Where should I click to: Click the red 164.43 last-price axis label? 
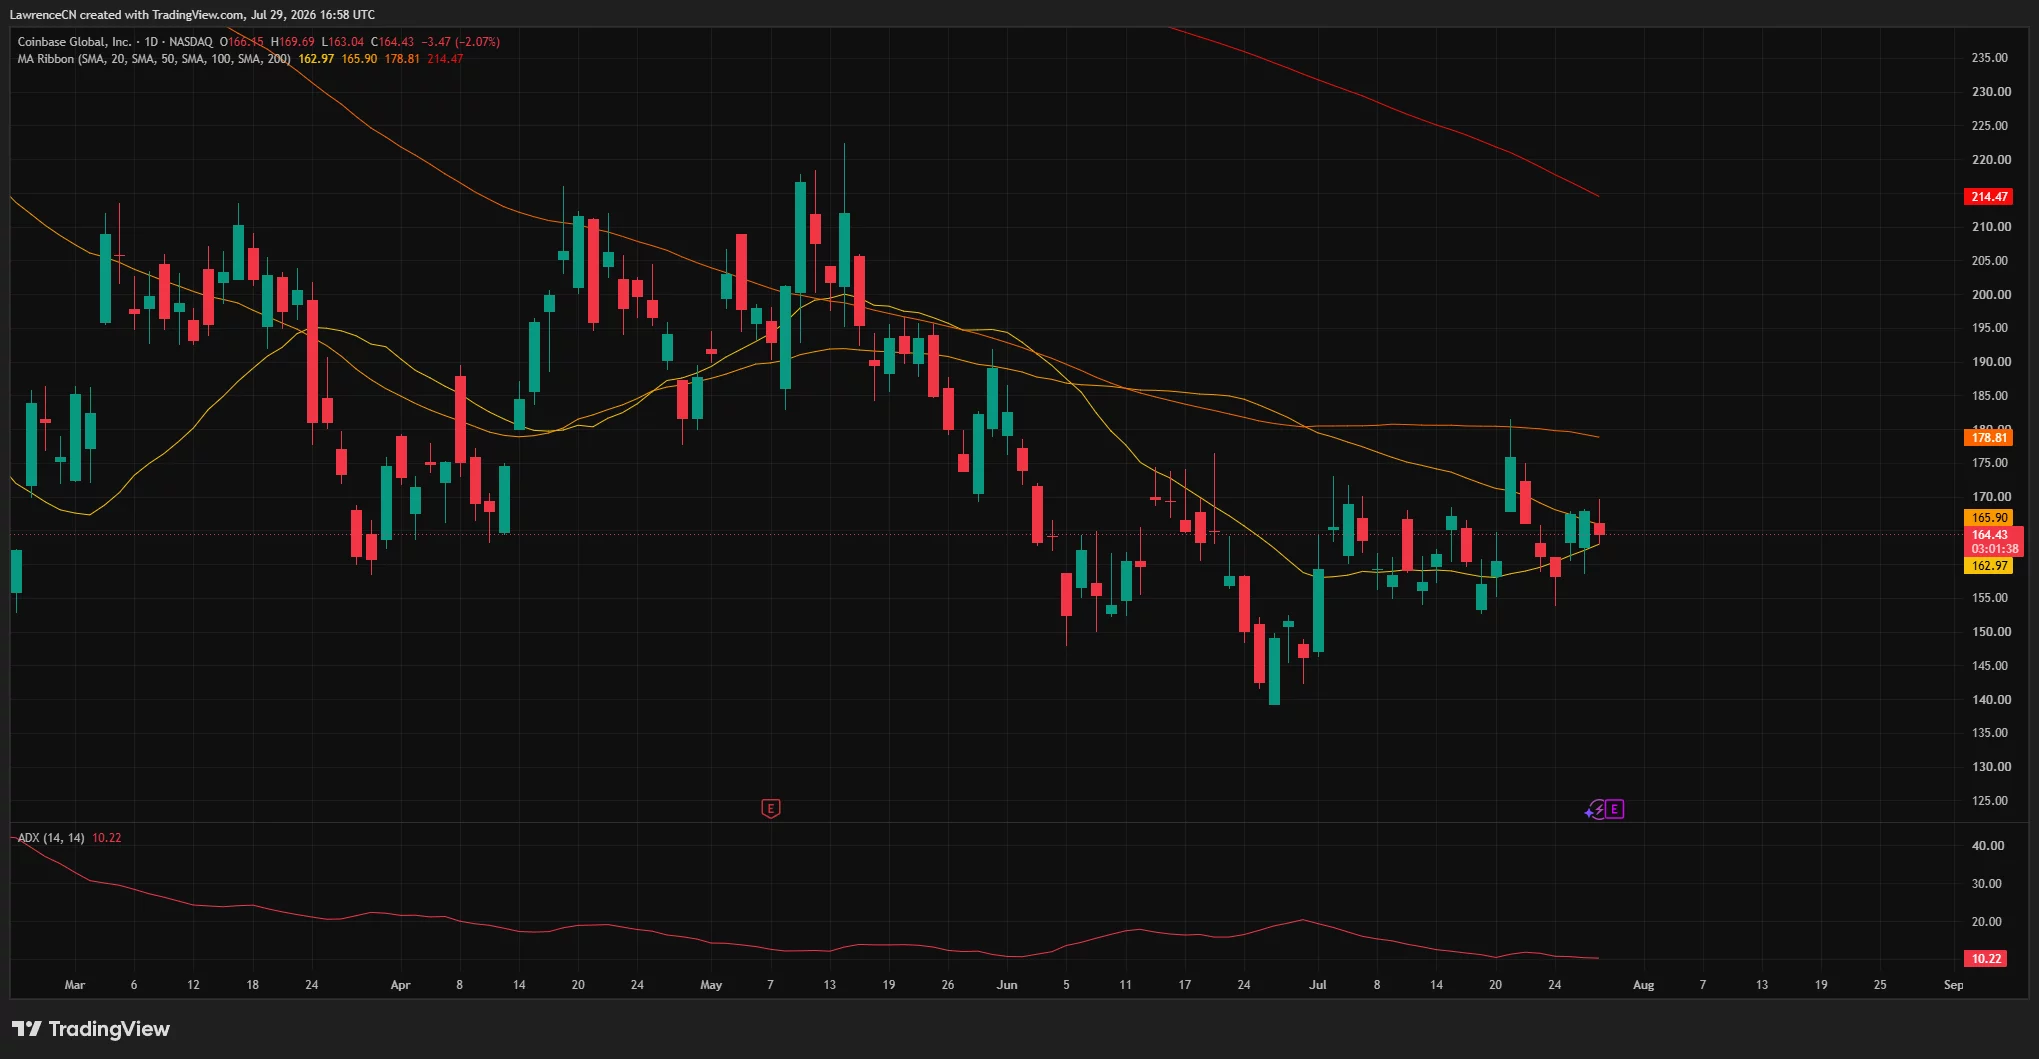[1989, 535]
